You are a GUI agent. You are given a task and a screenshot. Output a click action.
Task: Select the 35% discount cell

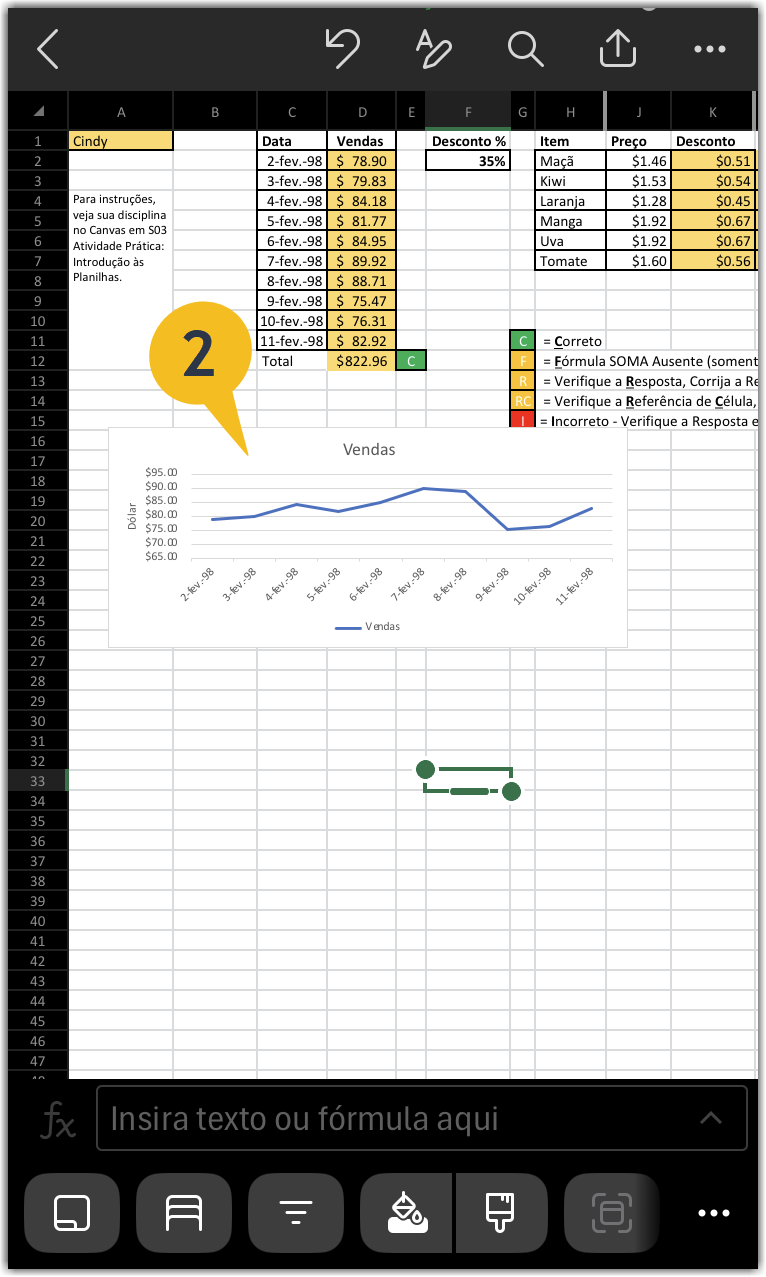click(468, 161)
